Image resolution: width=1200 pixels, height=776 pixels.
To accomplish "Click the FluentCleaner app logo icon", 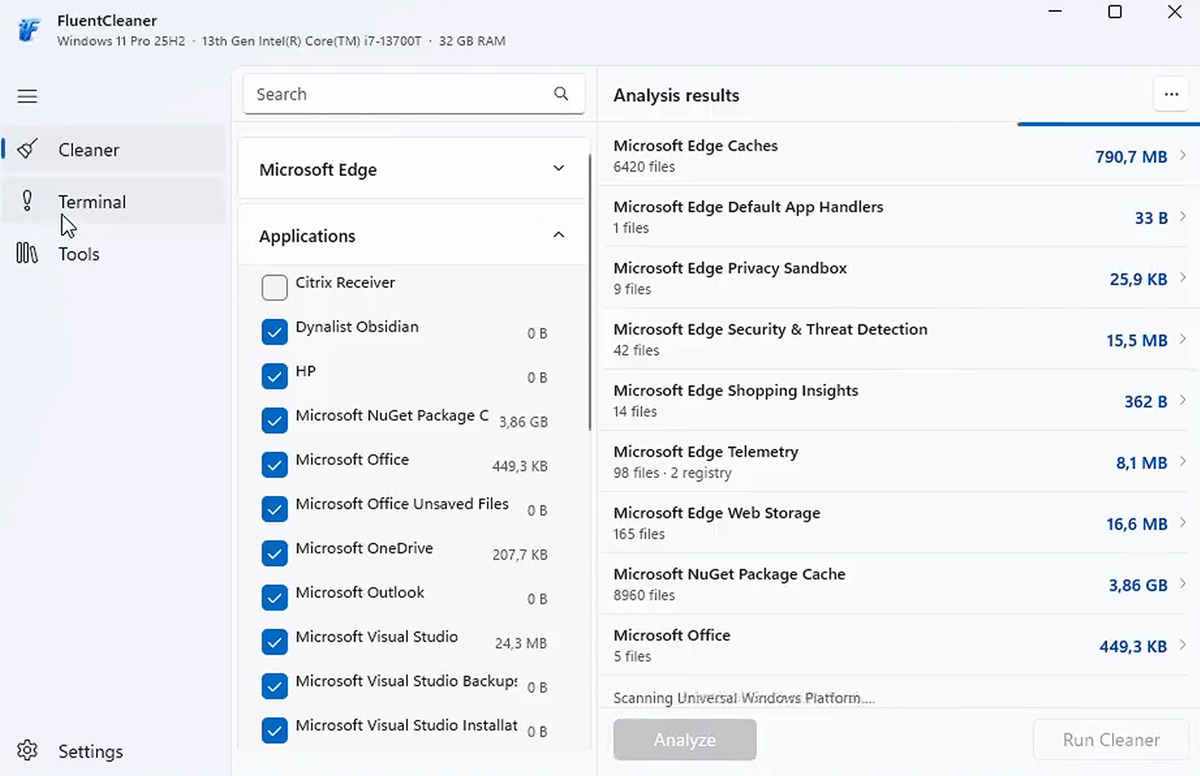I will 29,29.
